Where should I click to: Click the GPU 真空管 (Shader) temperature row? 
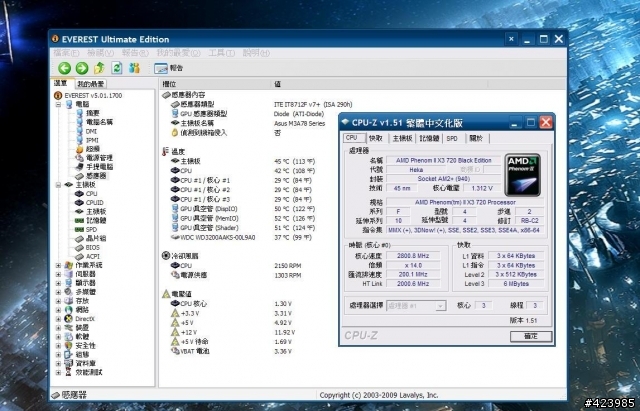pos(243,228)
